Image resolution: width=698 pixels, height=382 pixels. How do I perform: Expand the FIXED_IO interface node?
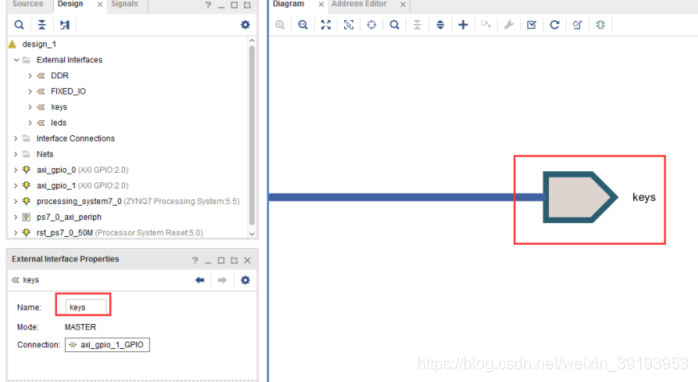(30, 91)
